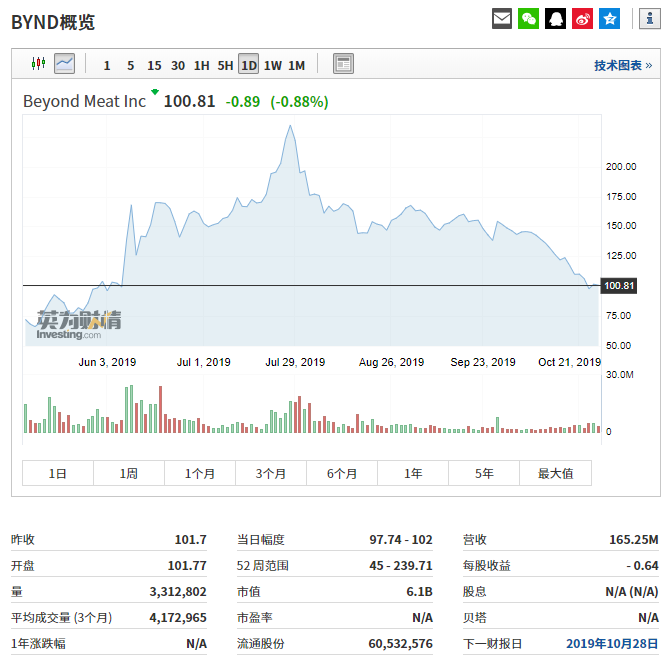
Task: Show the 1个月 time range
Action: [x=200, y=473]
